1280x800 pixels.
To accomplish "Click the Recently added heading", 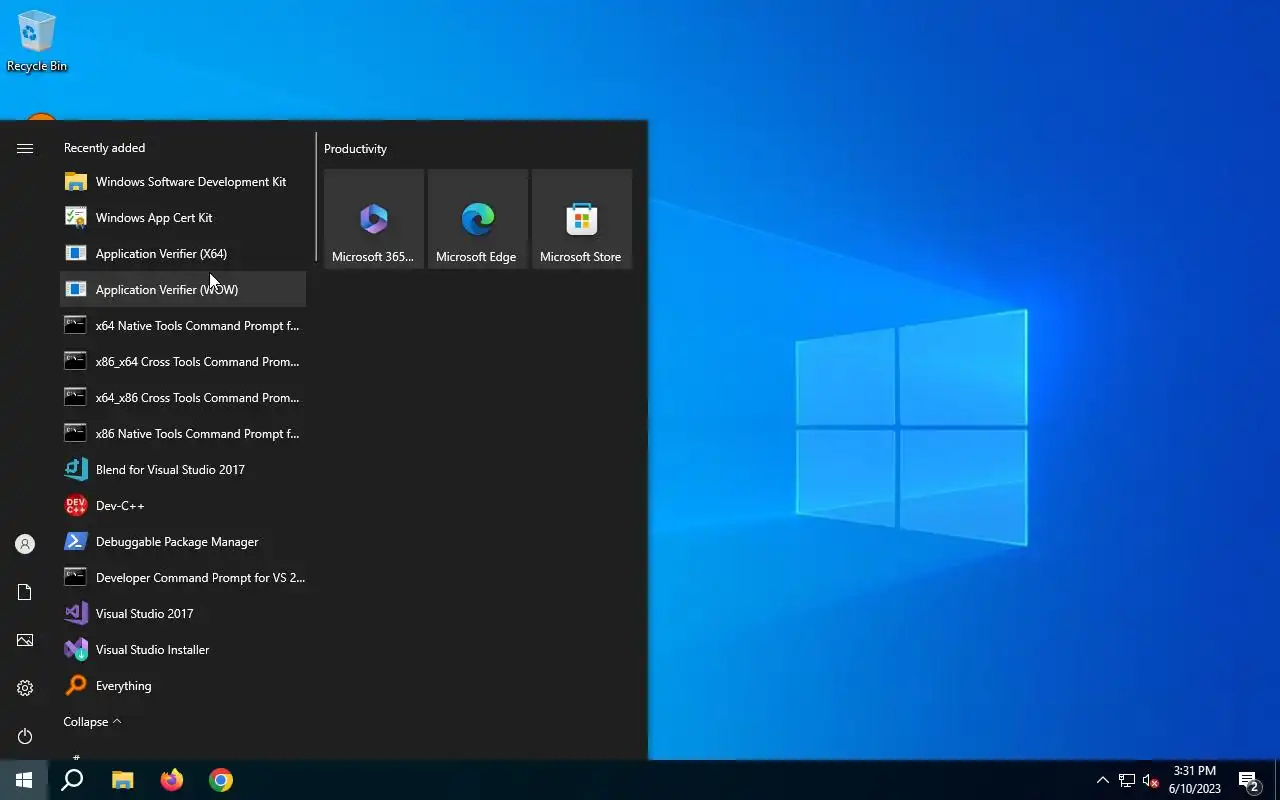I will pyautogui.click(x=104, y=148).
